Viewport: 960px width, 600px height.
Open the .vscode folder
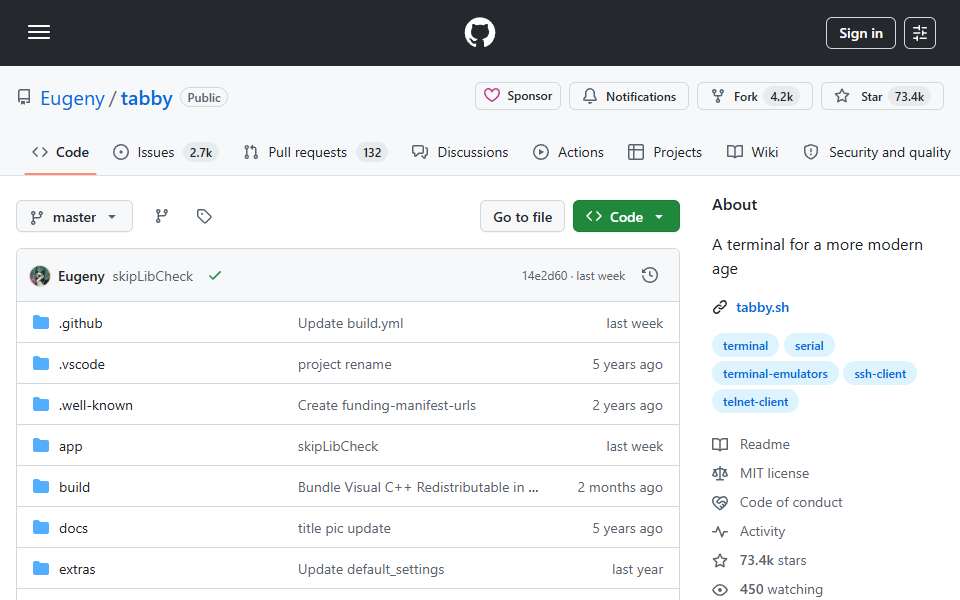pyautogui.click(x=81, y=364)
